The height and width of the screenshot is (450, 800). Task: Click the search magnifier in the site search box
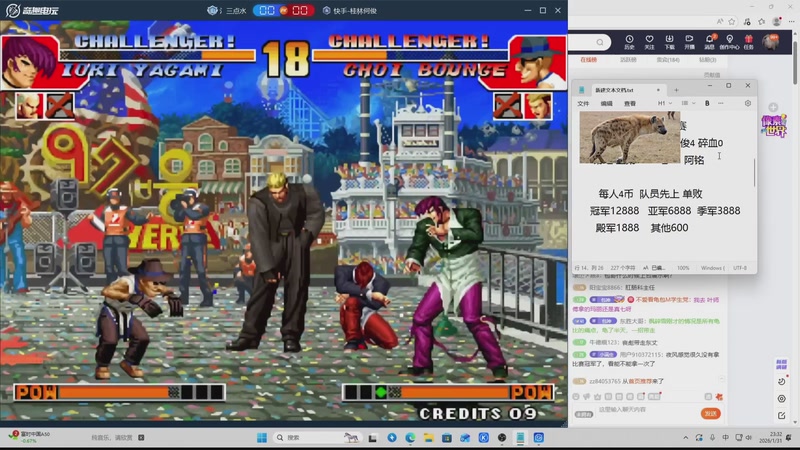(600, 42)
